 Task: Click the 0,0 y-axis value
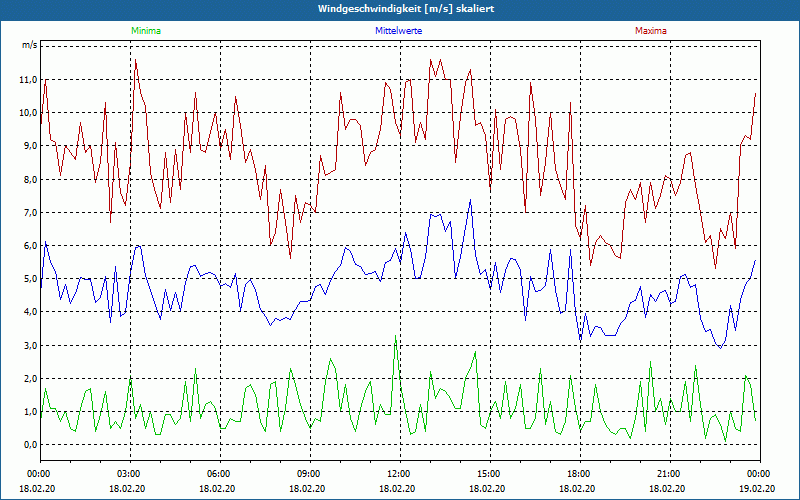coord(30,445)
